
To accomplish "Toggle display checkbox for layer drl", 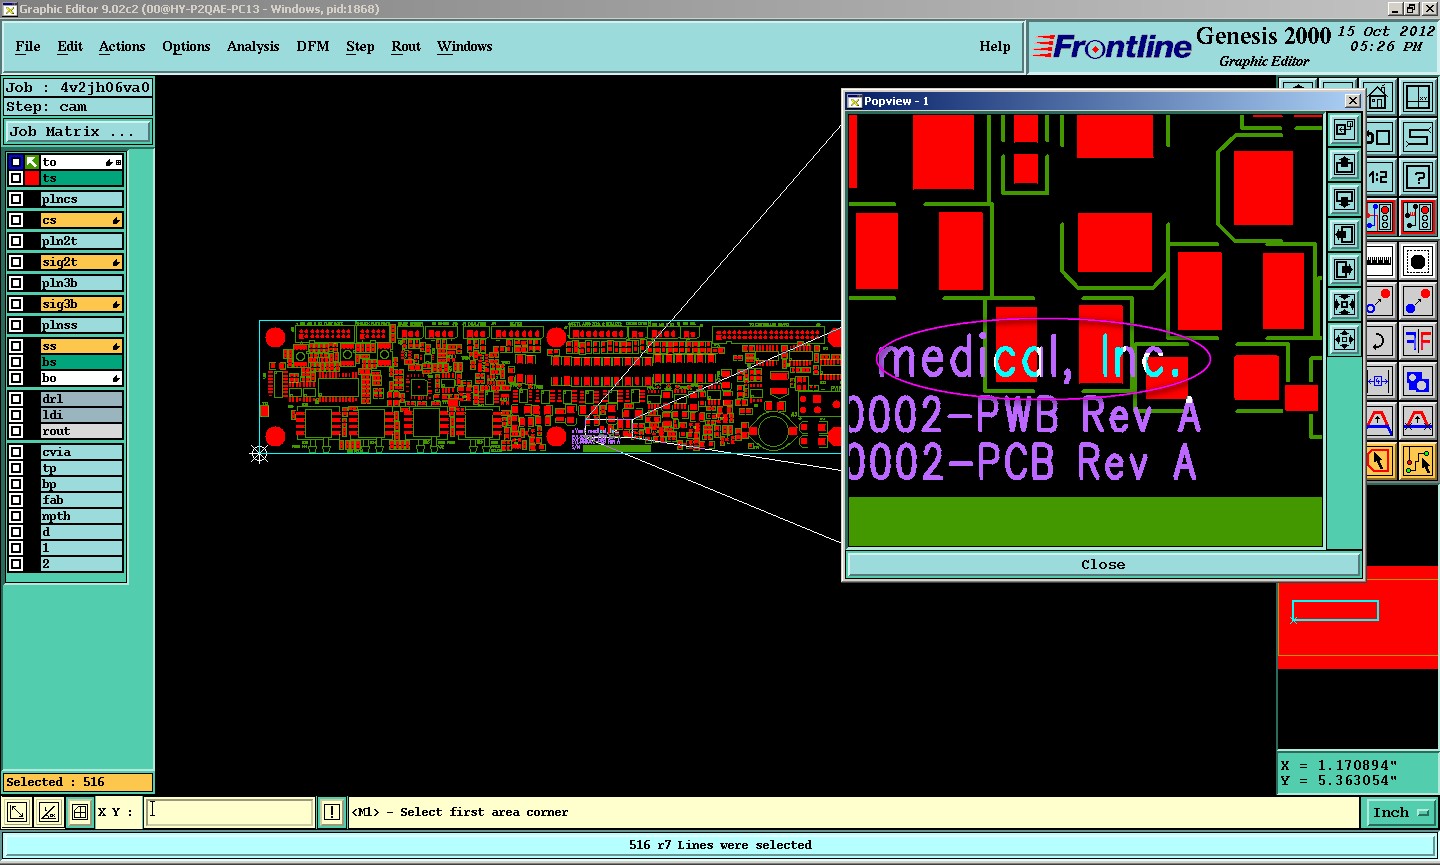I will coord(16,399).
